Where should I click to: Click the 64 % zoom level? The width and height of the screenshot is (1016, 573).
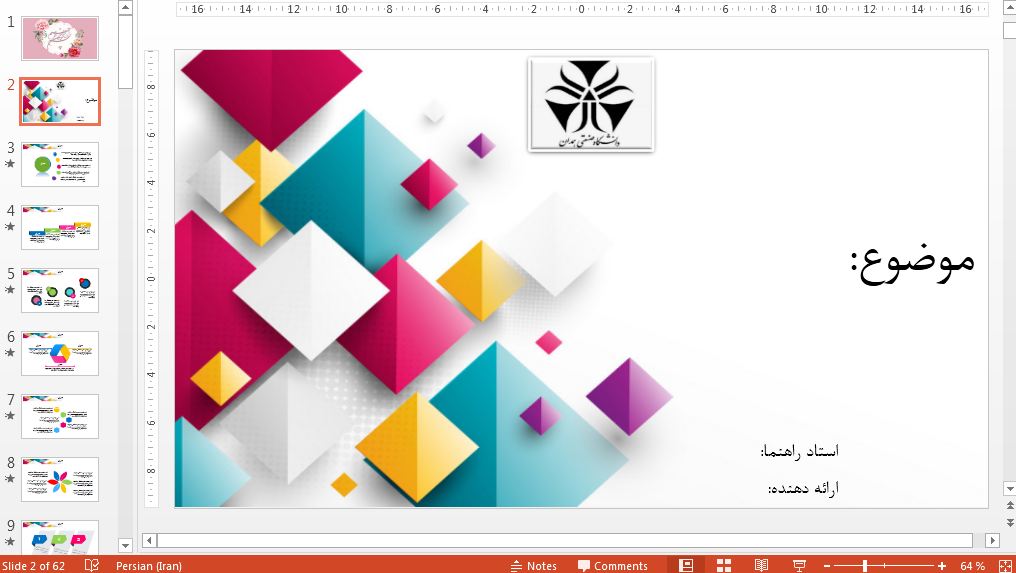click(x=972, y=565)
